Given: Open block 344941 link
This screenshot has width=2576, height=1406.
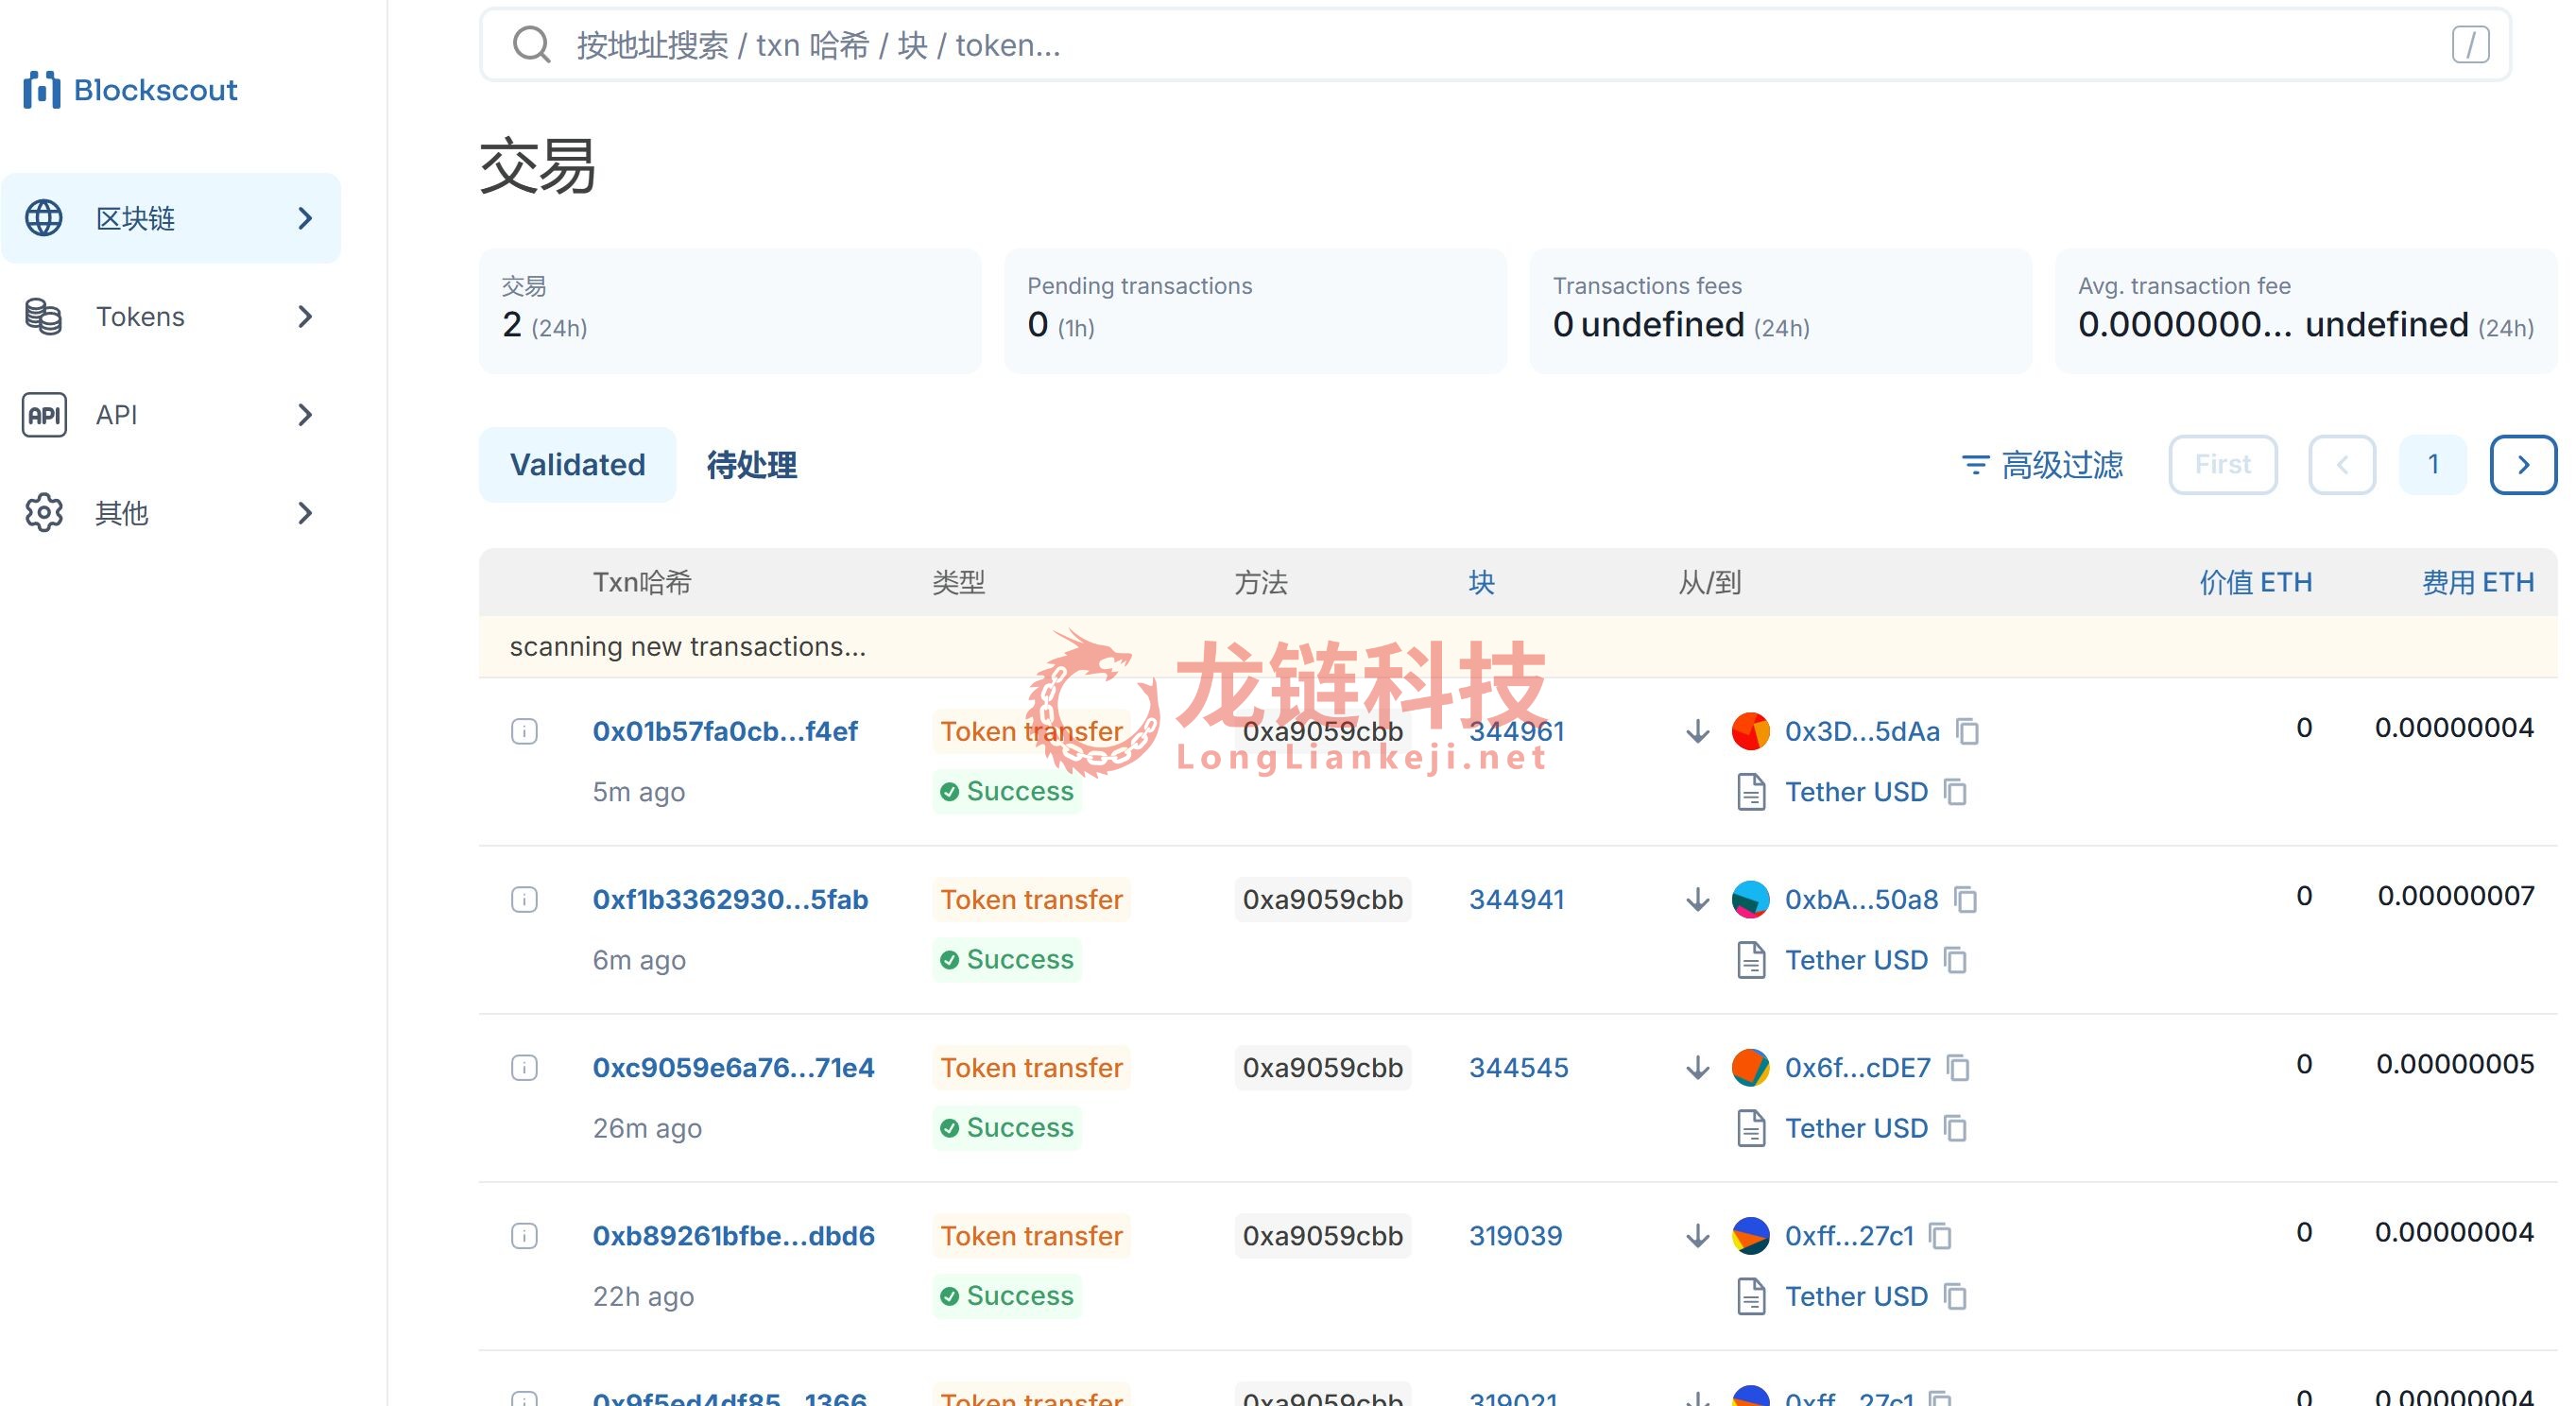Looking at the screenshot, I should (1516, 899).
